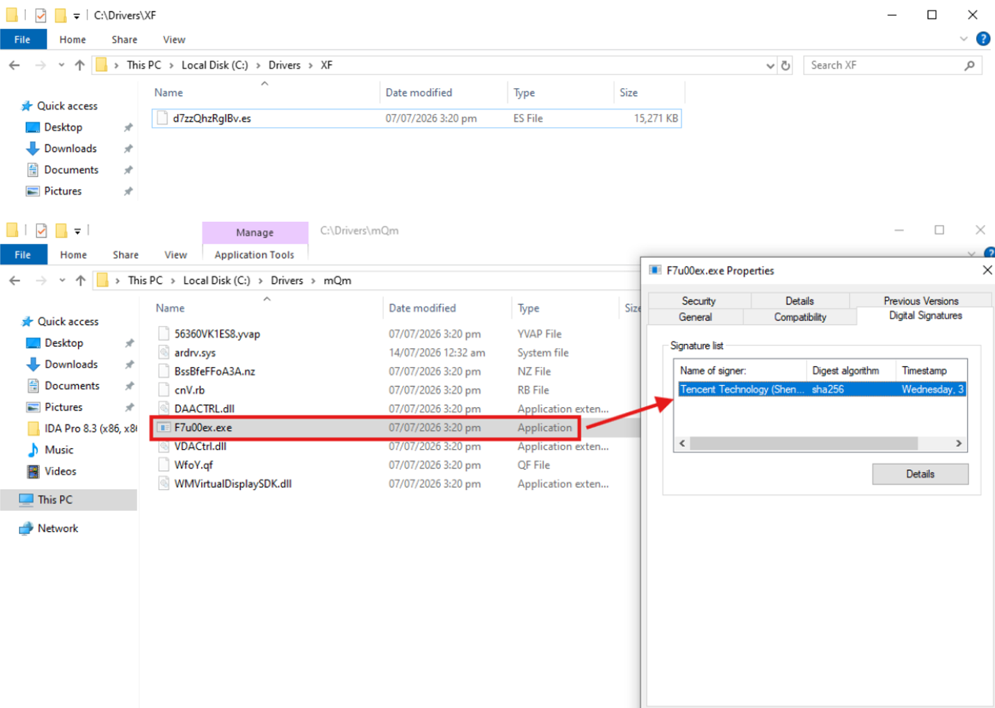Click Local Disk (C:) in XF breadcrumb

click(214, 65)
